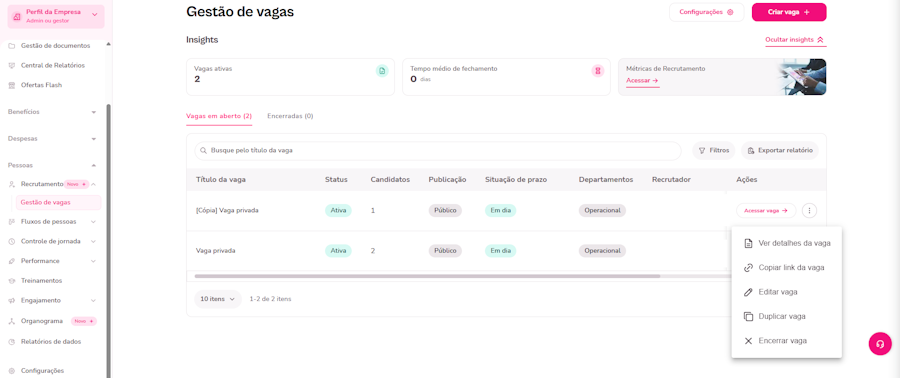
Task: Open the three-dot actions menu for Cópia vaga
Action: coord(809,211)
